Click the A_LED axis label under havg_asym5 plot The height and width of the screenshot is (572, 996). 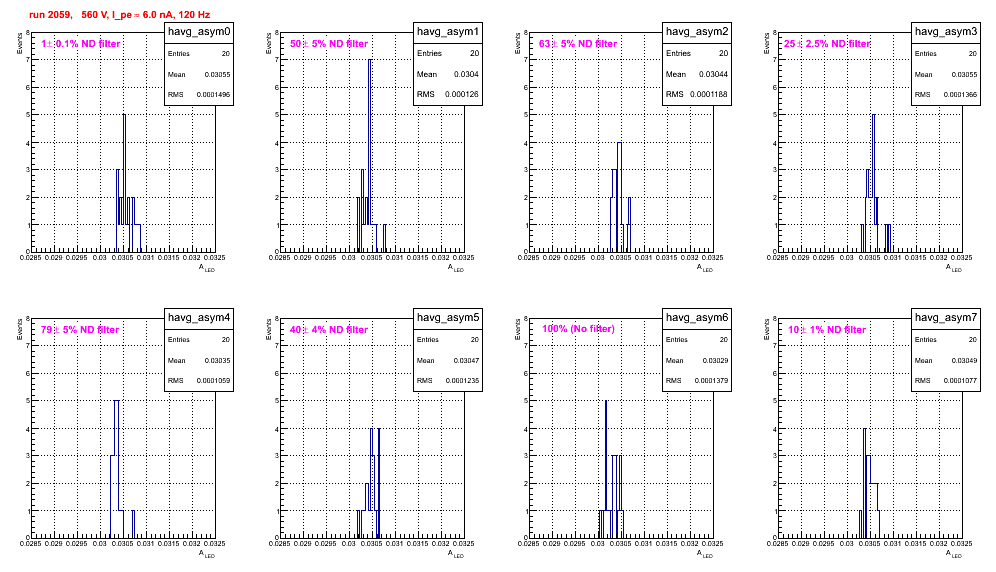[456, 554]
